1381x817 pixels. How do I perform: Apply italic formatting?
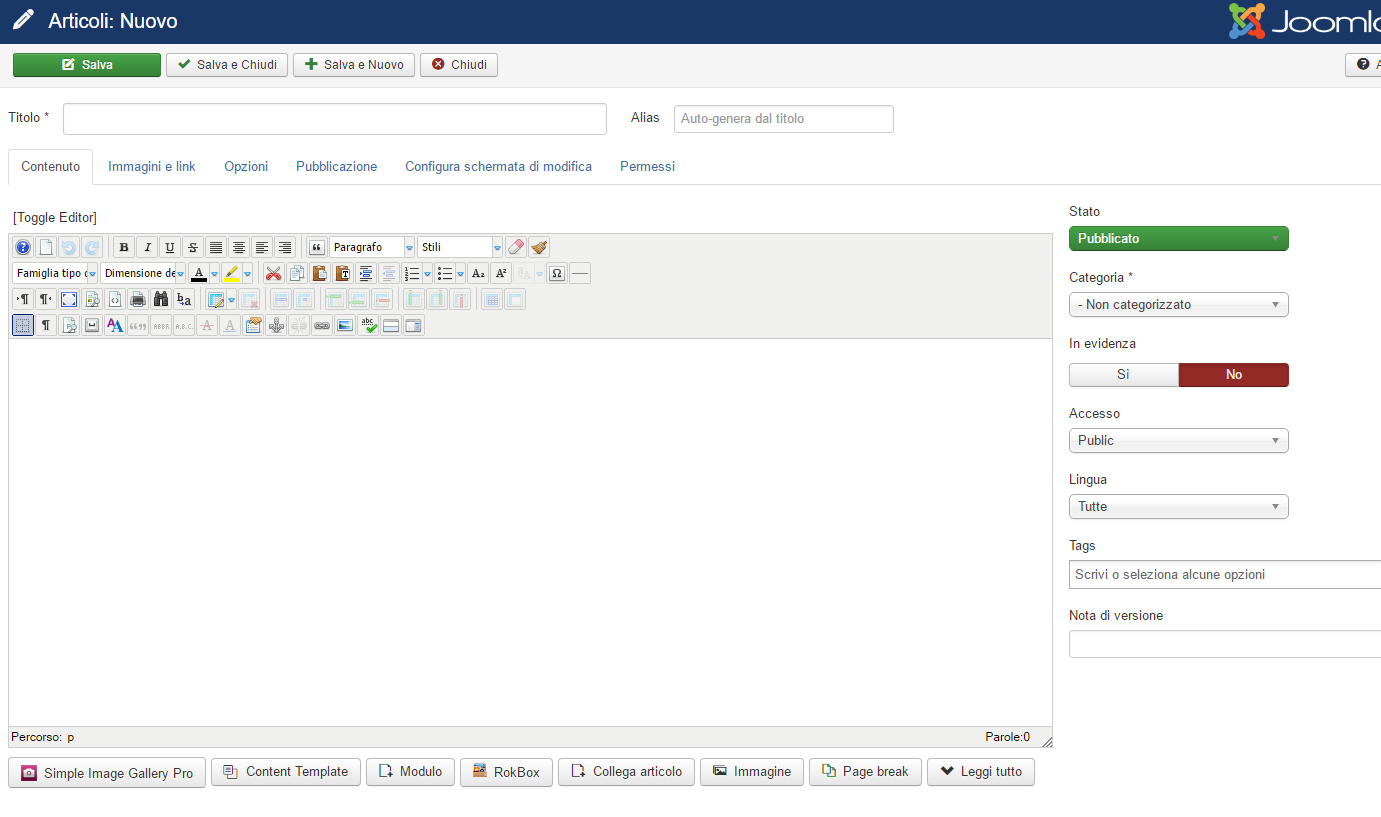[147, 247]
